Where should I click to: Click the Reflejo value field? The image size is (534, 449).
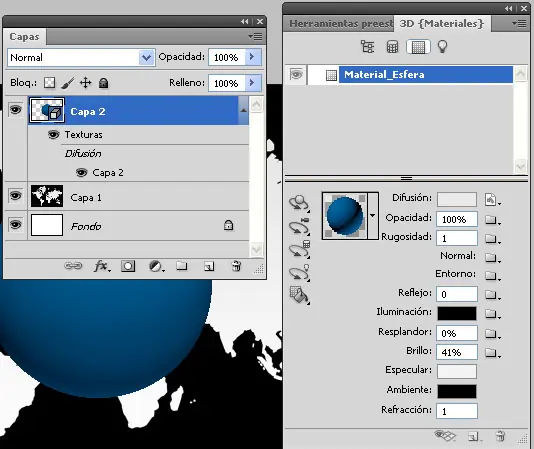coord(457,294)
